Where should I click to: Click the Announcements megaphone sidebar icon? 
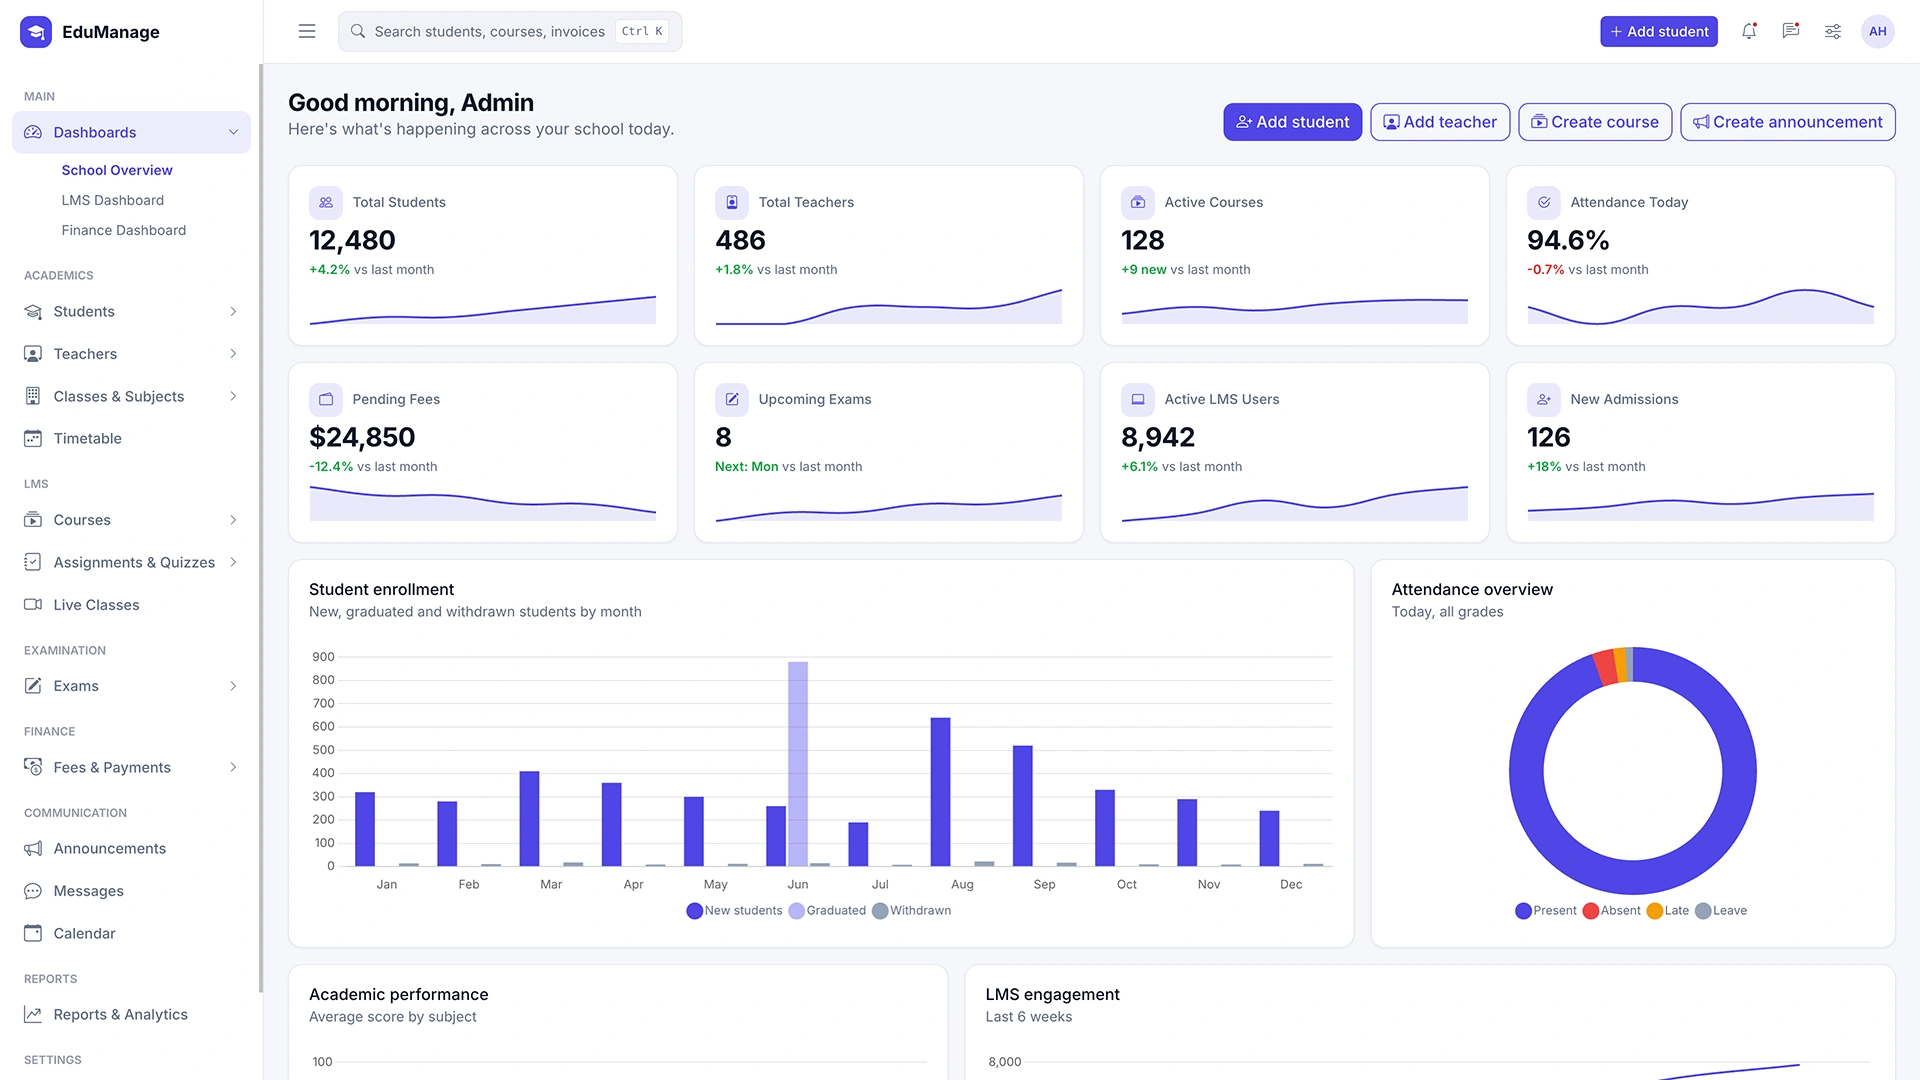[x=33, y=848]
